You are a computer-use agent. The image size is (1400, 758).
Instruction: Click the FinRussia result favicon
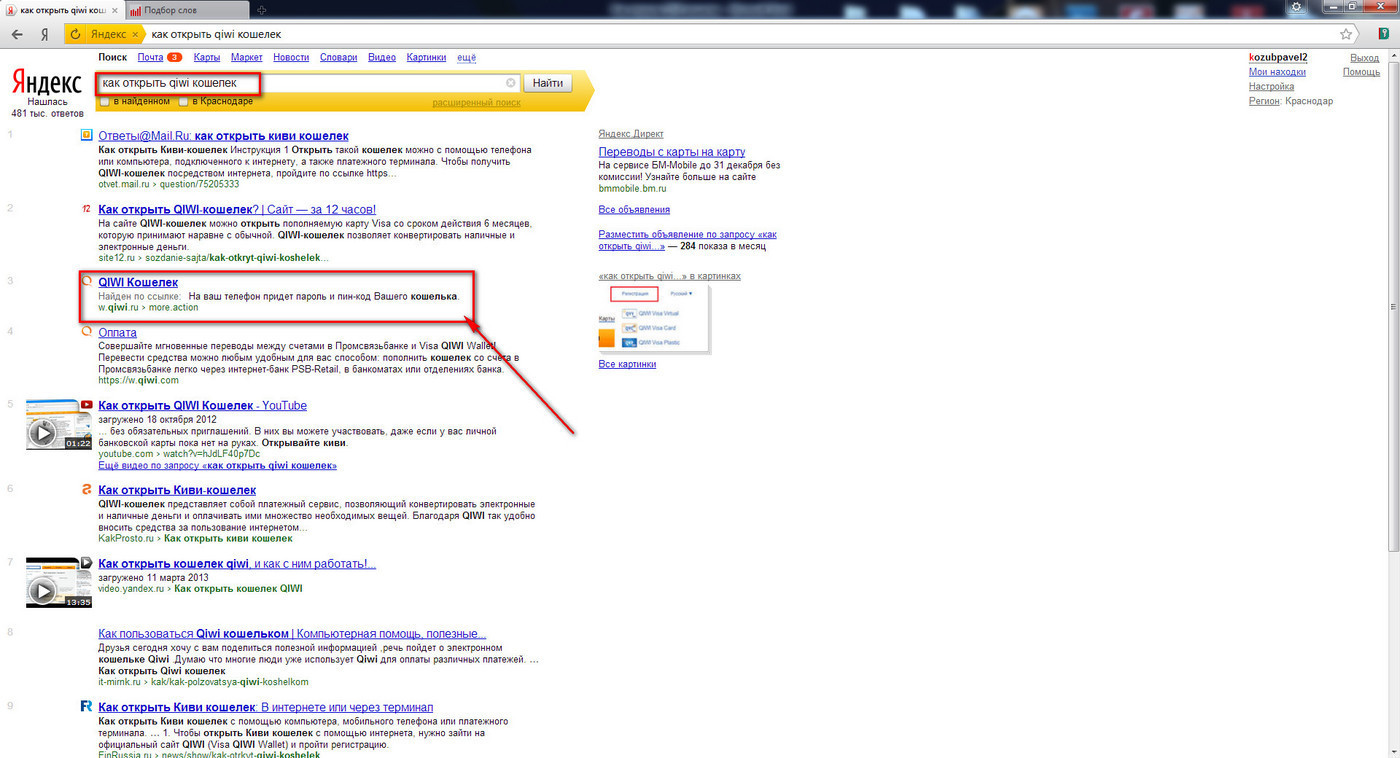click(87, 706)
